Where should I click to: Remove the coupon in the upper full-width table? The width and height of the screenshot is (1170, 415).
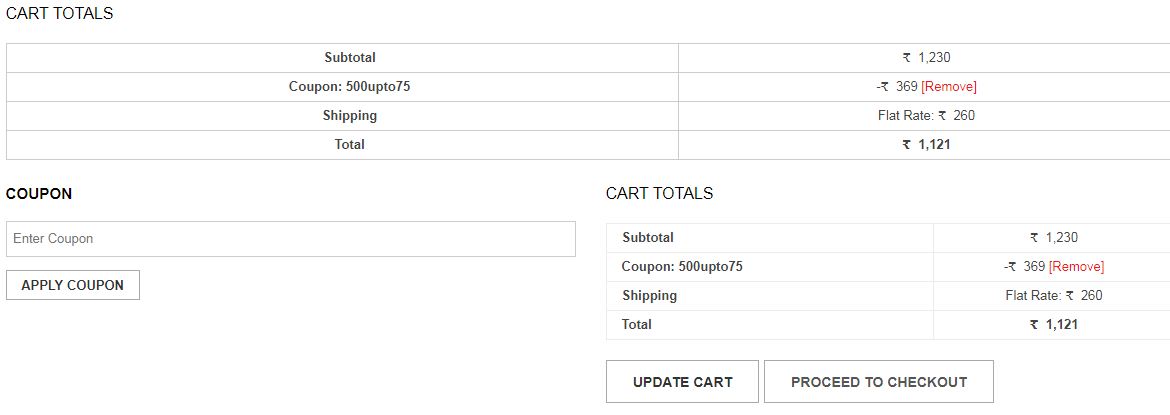tap(948, 87)
